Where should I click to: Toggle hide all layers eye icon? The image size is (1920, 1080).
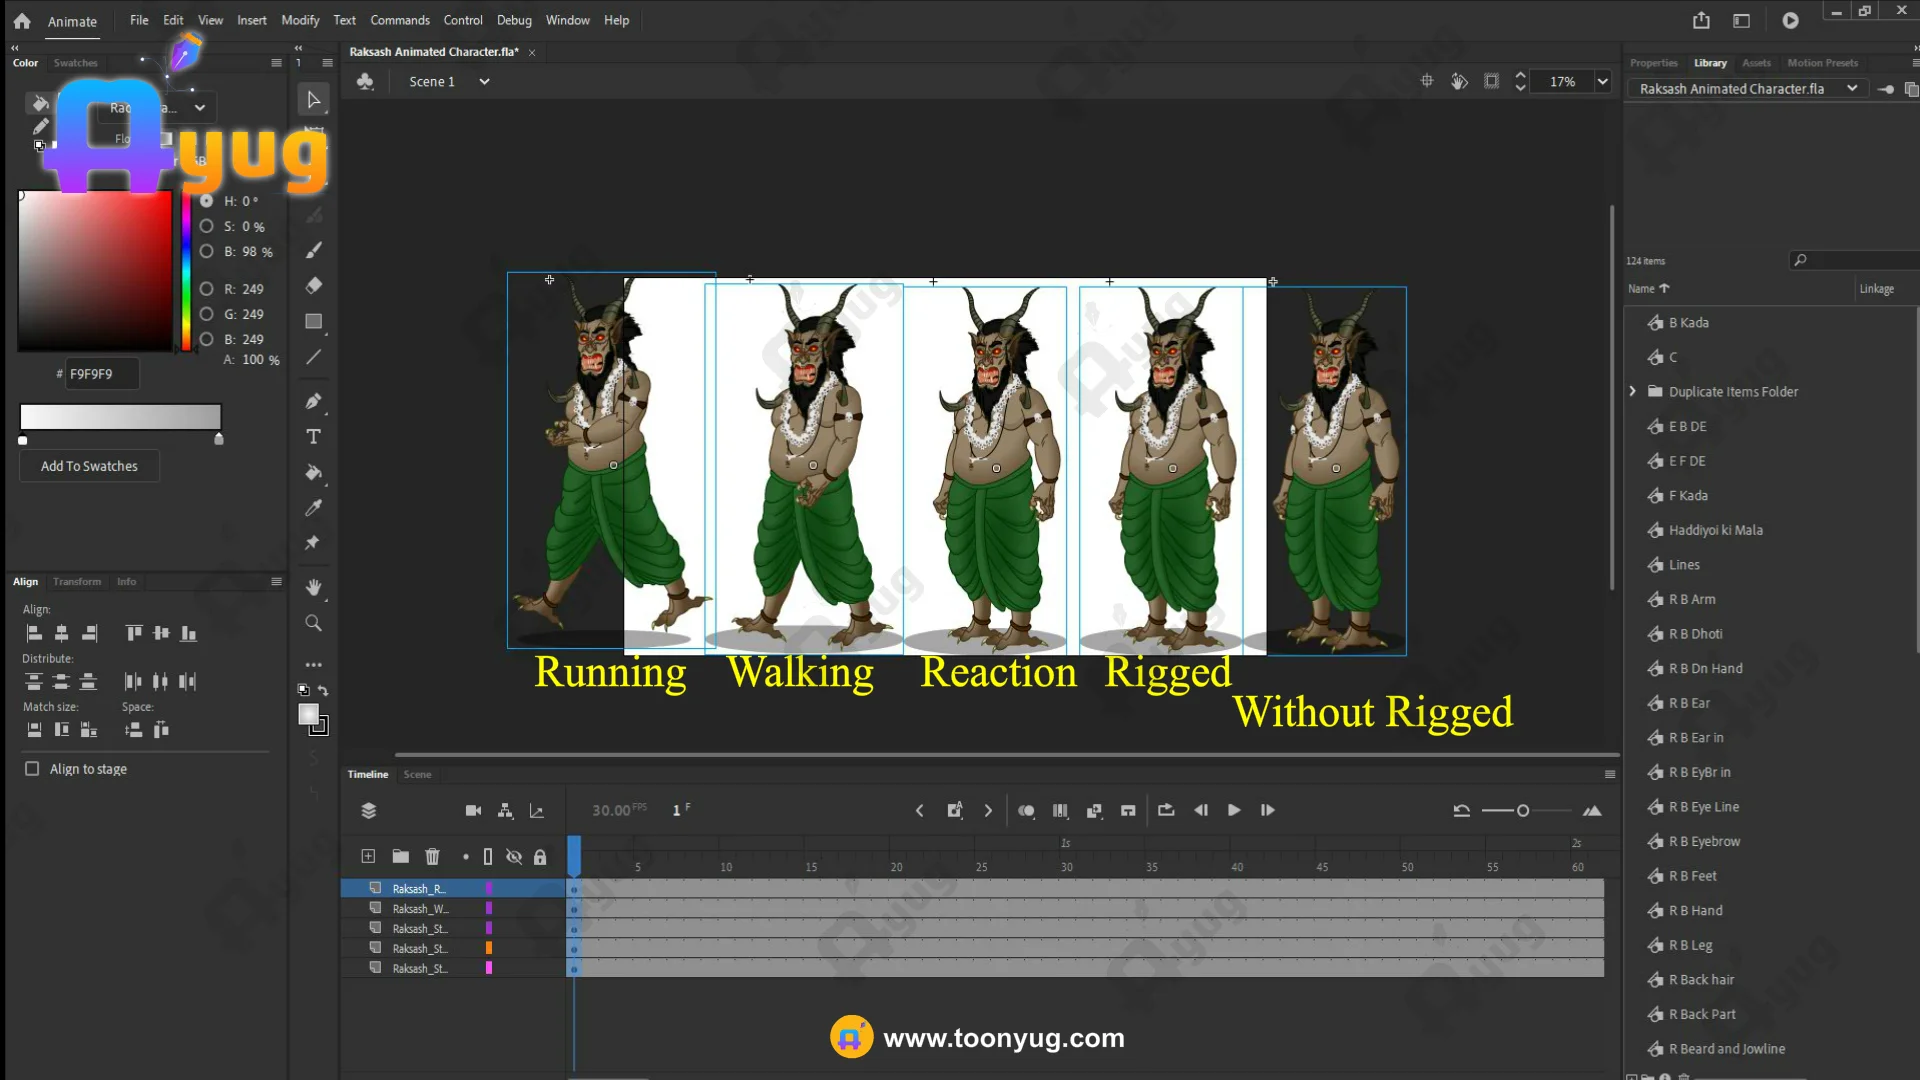[x=514, y=857]
